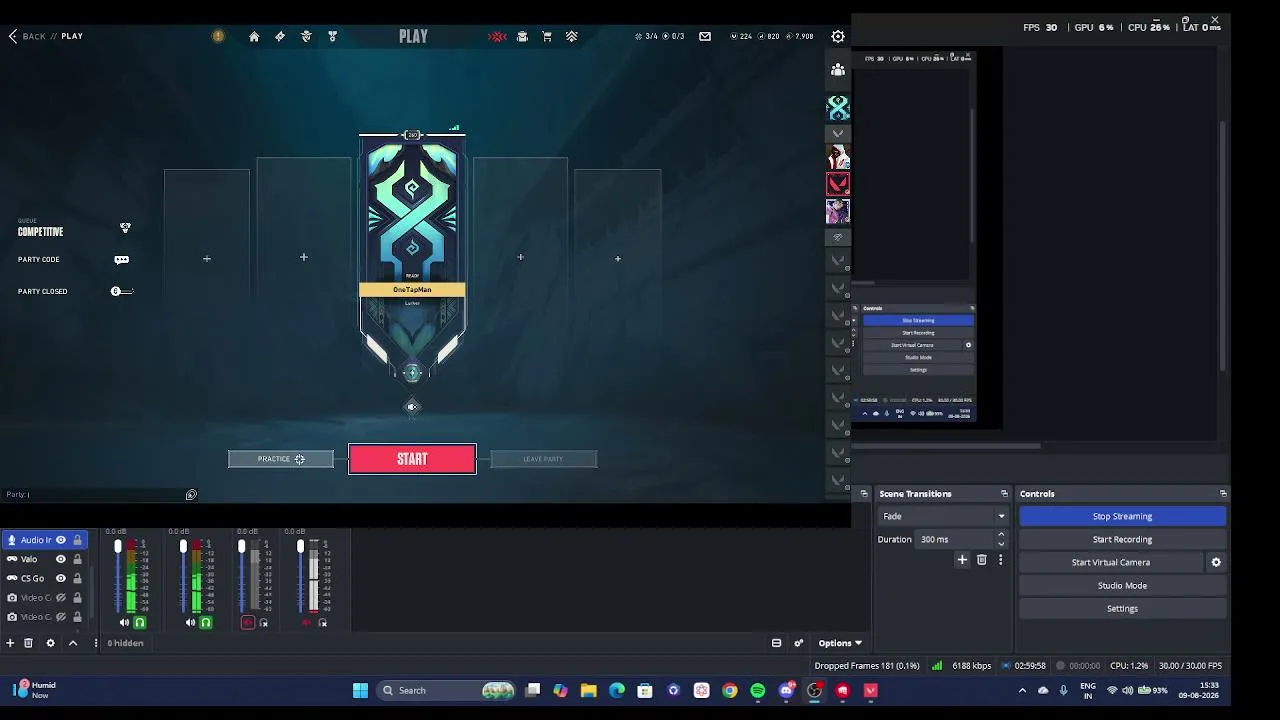The height and width of the screenshot is (720, 1280).
Task: Open the Valorant home screen icon
Action: point(254,36)
